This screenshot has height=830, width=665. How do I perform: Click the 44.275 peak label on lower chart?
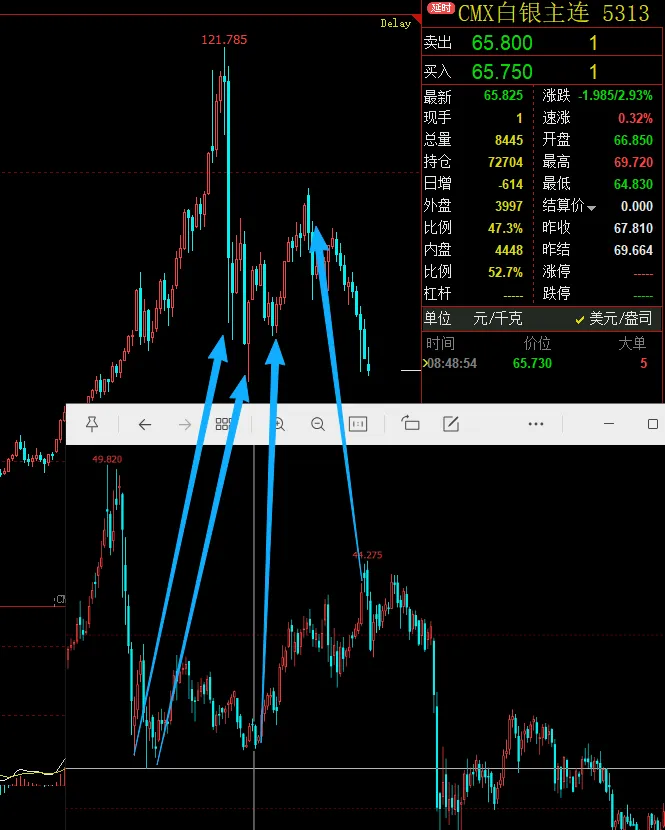click(367, 555)
